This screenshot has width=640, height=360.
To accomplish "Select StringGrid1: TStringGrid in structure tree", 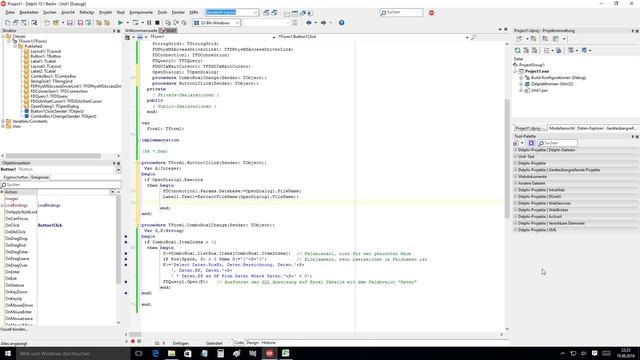I will 51,81.
